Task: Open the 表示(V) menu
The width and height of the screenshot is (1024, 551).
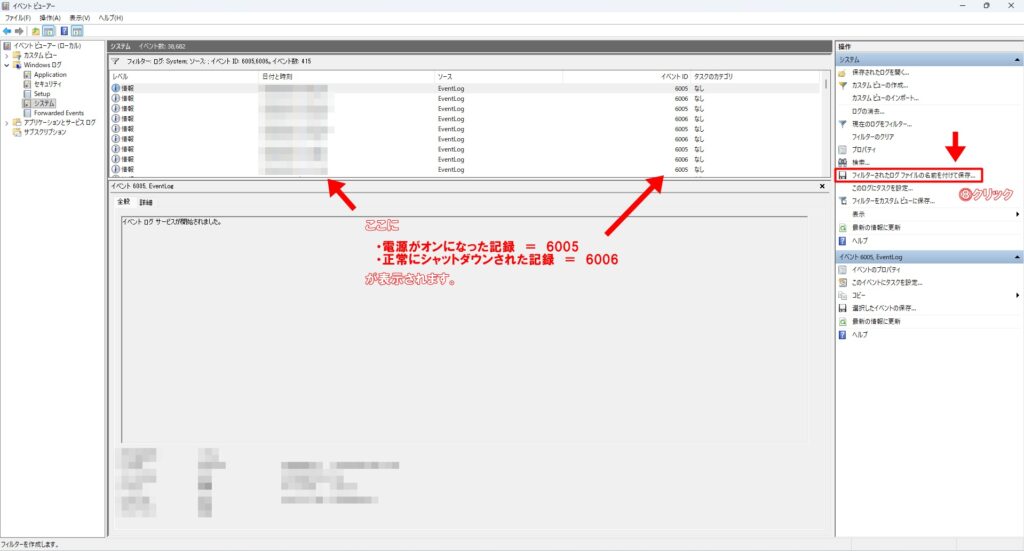Action: pyautogui.click(x=80, y=18)
